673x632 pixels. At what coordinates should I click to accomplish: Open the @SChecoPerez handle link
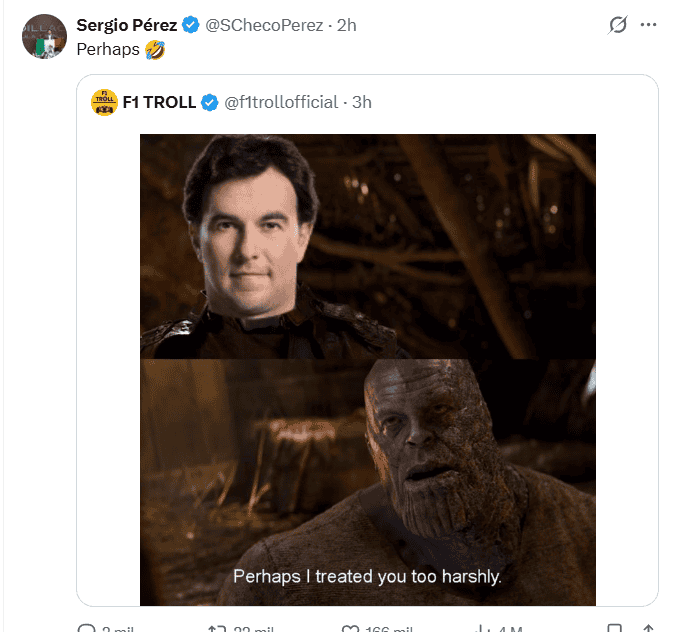click(265, 25)
